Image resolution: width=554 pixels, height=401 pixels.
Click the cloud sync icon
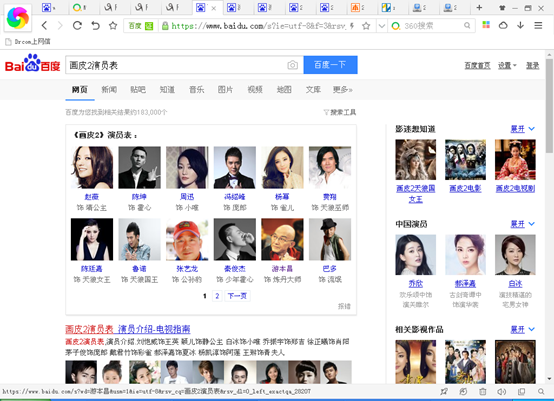[x=503, y=25]
